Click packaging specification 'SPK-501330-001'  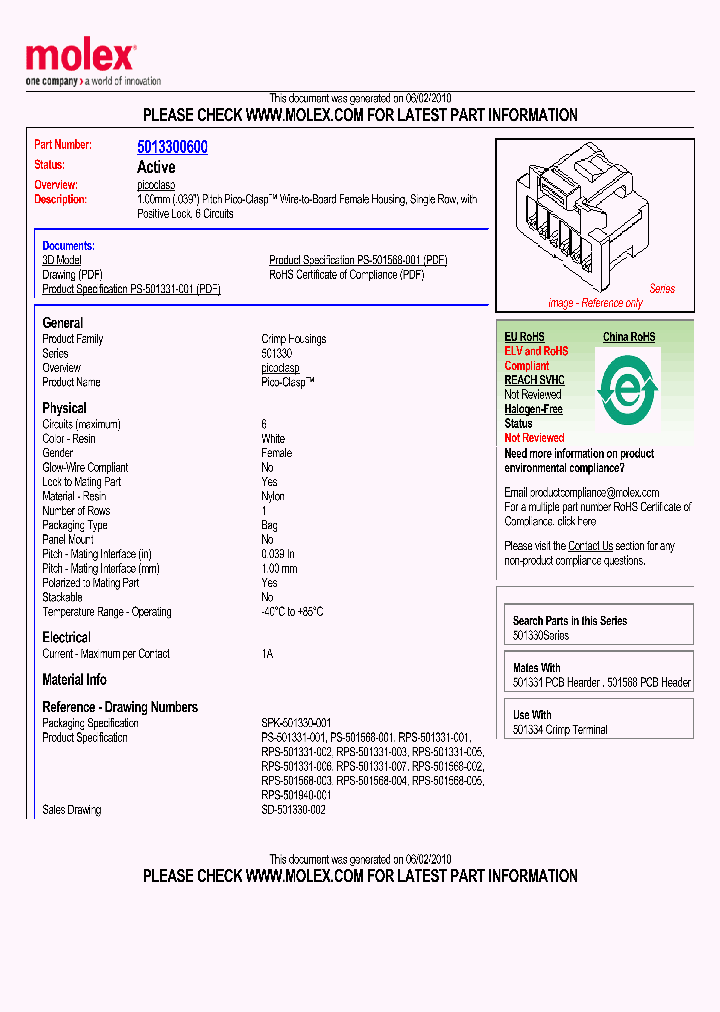(296, 723)
